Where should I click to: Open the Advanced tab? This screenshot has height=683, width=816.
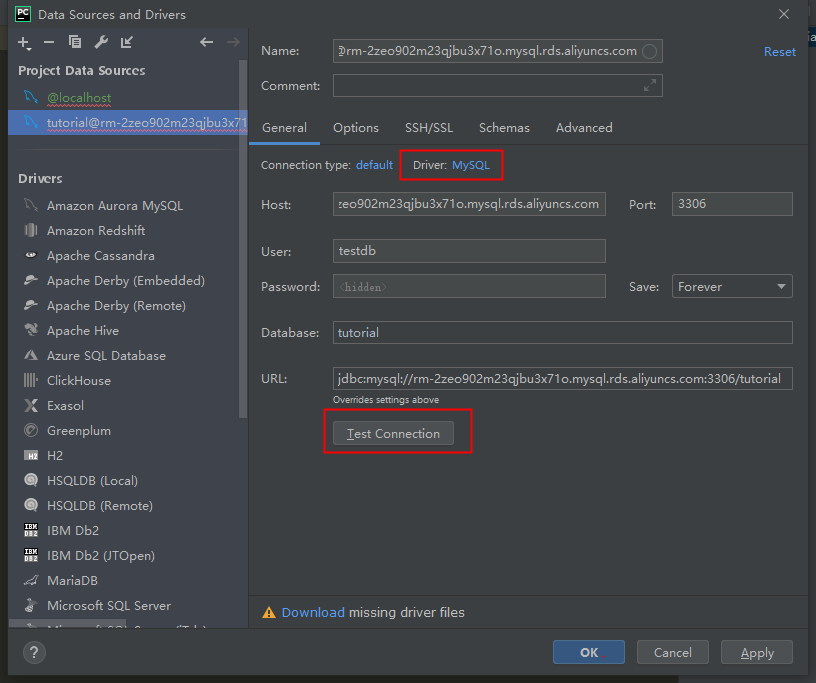(584, 128)
